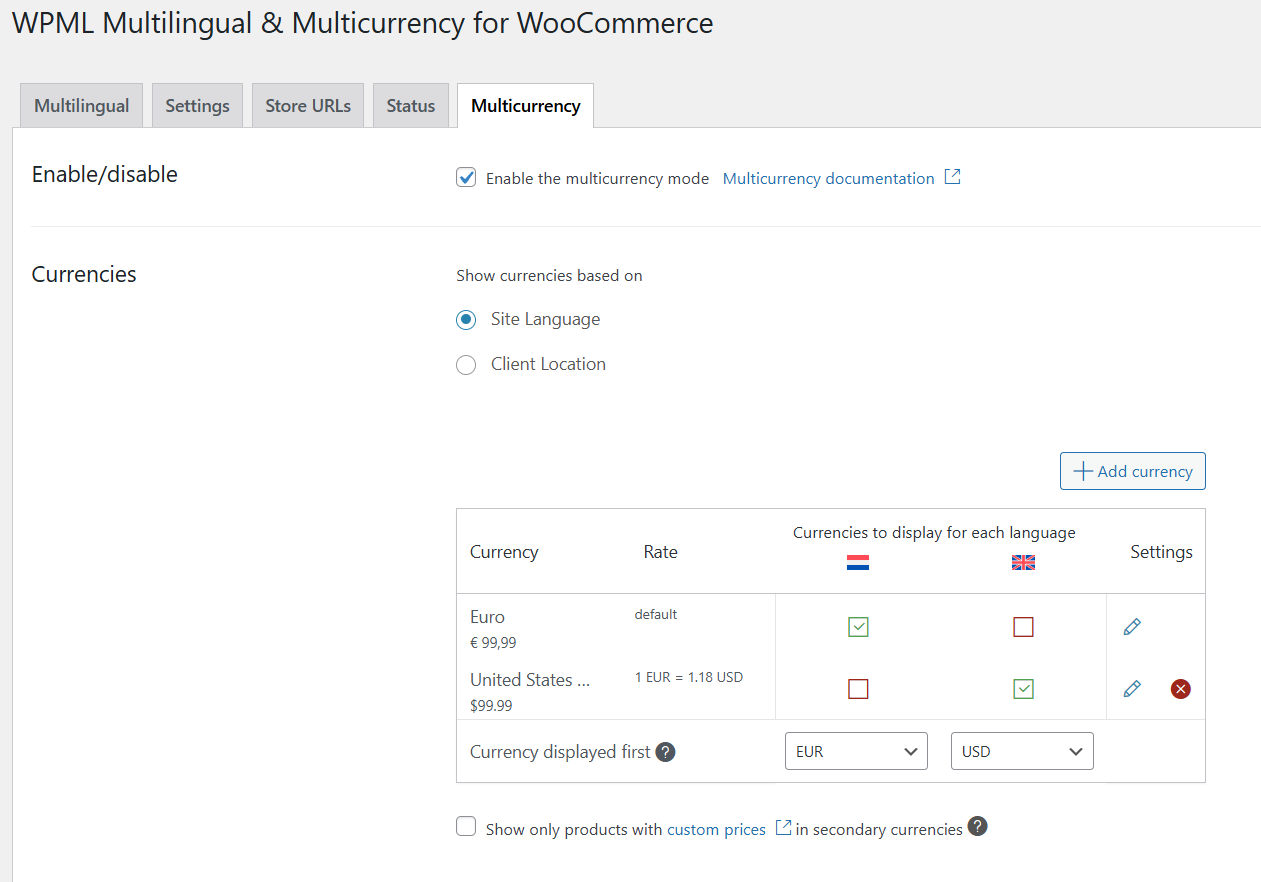
Task: Edit United States Dollar currency settings
Action: (x=1132, y=689)
